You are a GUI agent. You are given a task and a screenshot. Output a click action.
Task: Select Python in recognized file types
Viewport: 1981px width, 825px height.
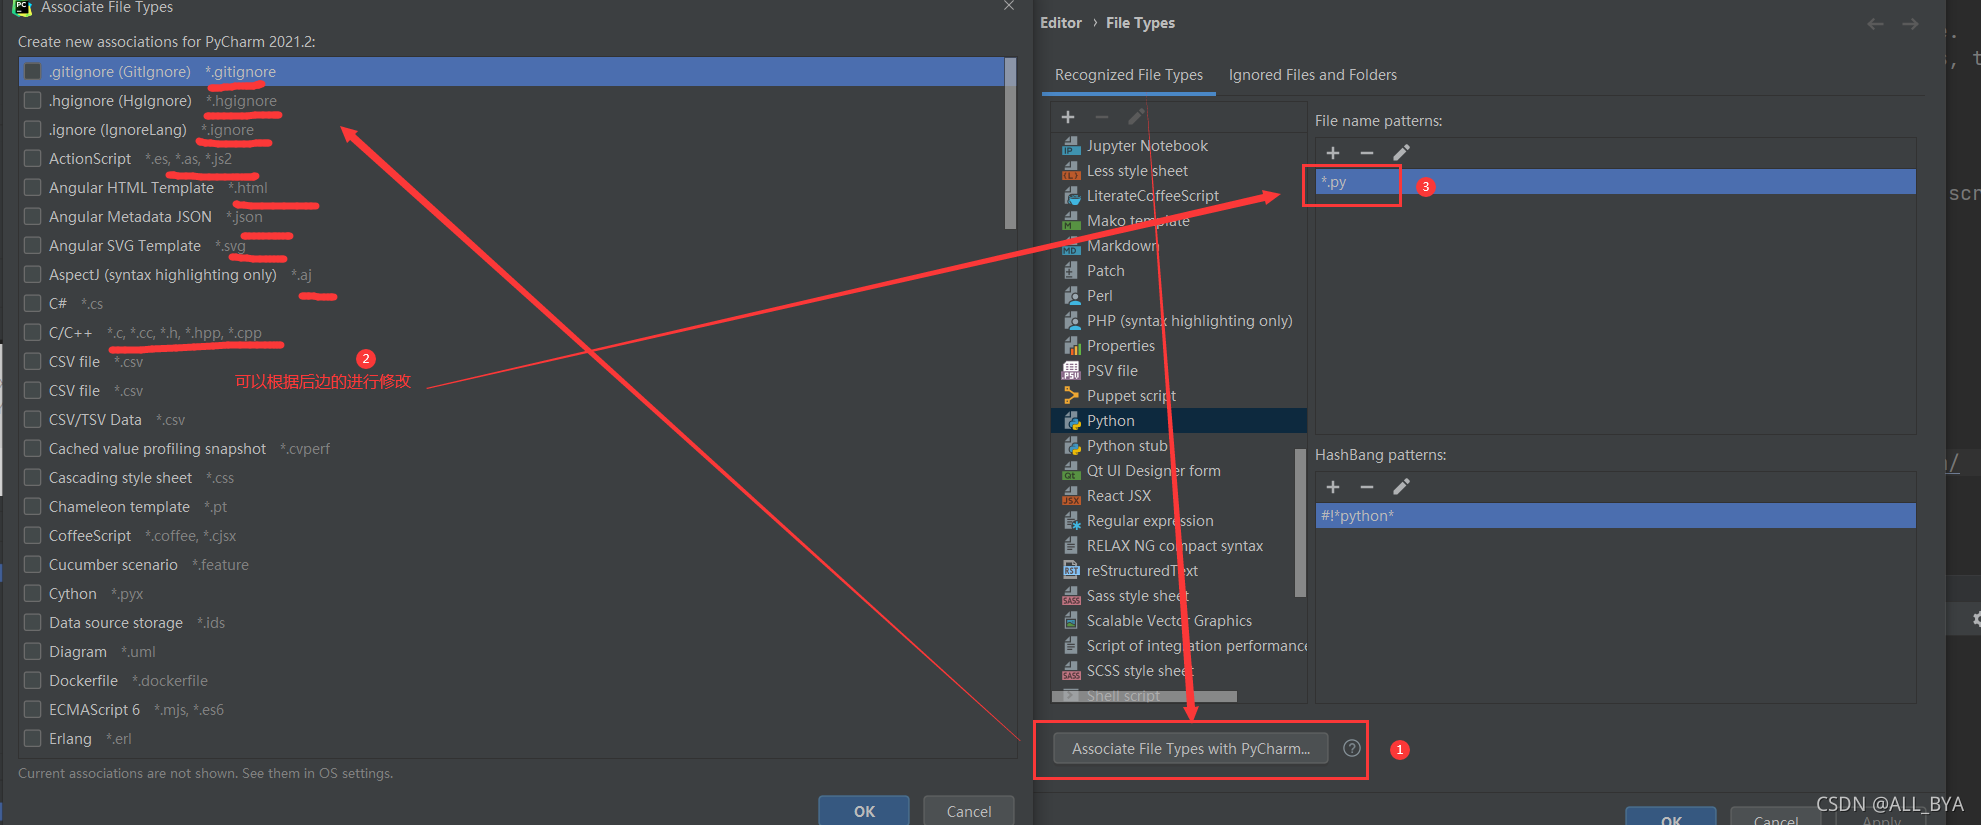[x=1179, y=421]
